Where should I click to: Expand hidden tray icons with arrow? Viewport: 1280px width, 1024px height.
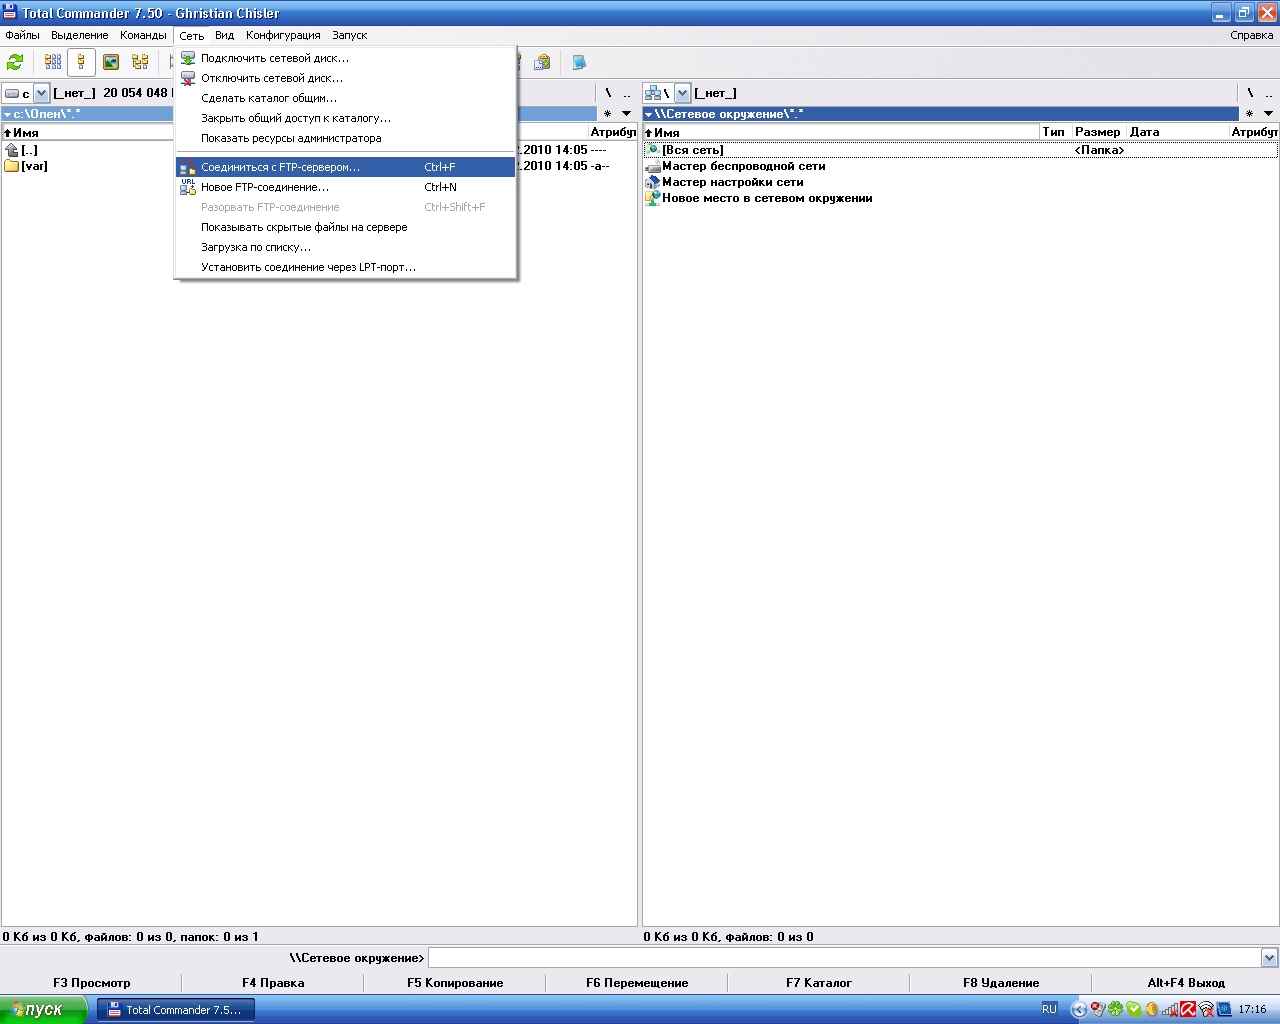pyautogui.click(x=1078, y=1009)
